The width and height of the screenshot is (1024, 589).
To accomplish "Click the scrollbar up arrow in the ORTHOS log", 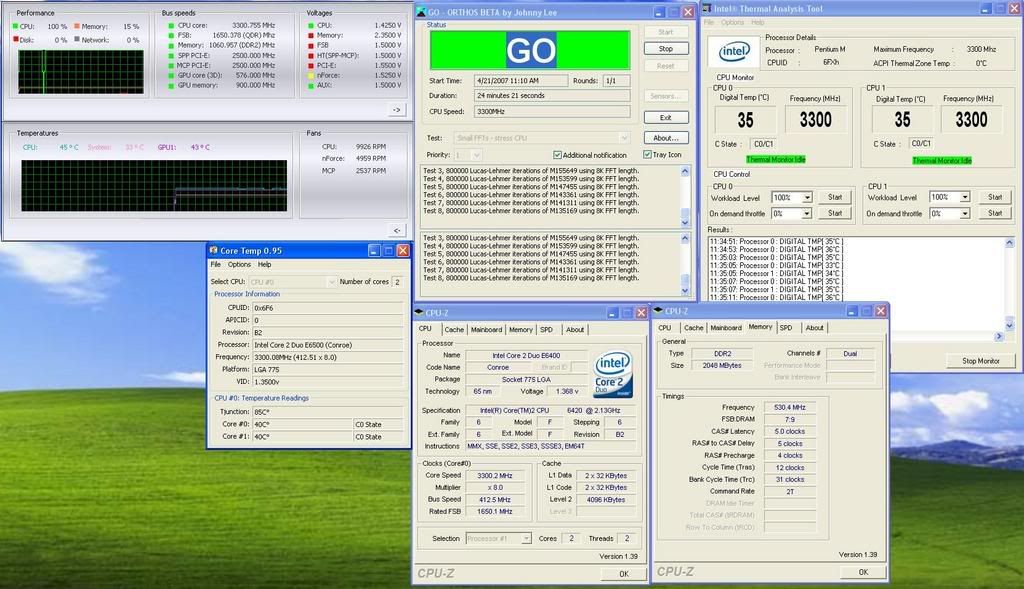I will [x=686, y=170].
